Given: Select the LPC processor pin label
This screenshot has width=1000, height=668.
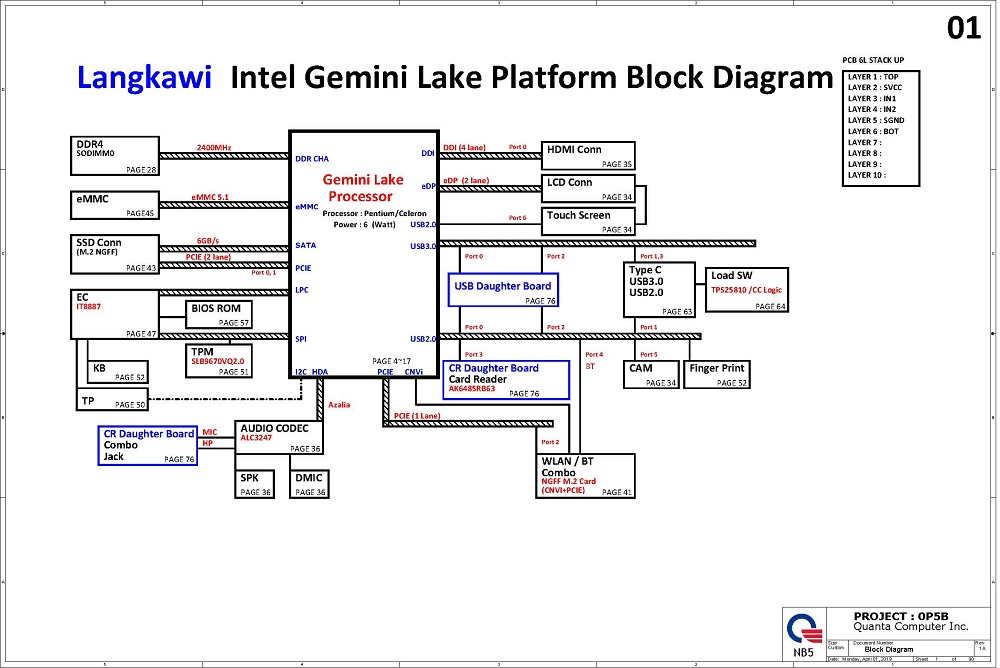Looking at the screenshot, I should click(x=302, y=290).
